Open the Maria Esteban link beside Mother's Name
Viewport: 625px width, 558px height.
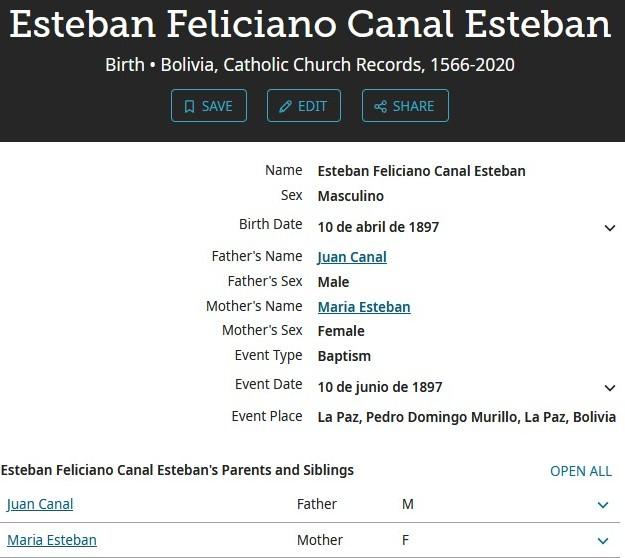click(364, 307)
